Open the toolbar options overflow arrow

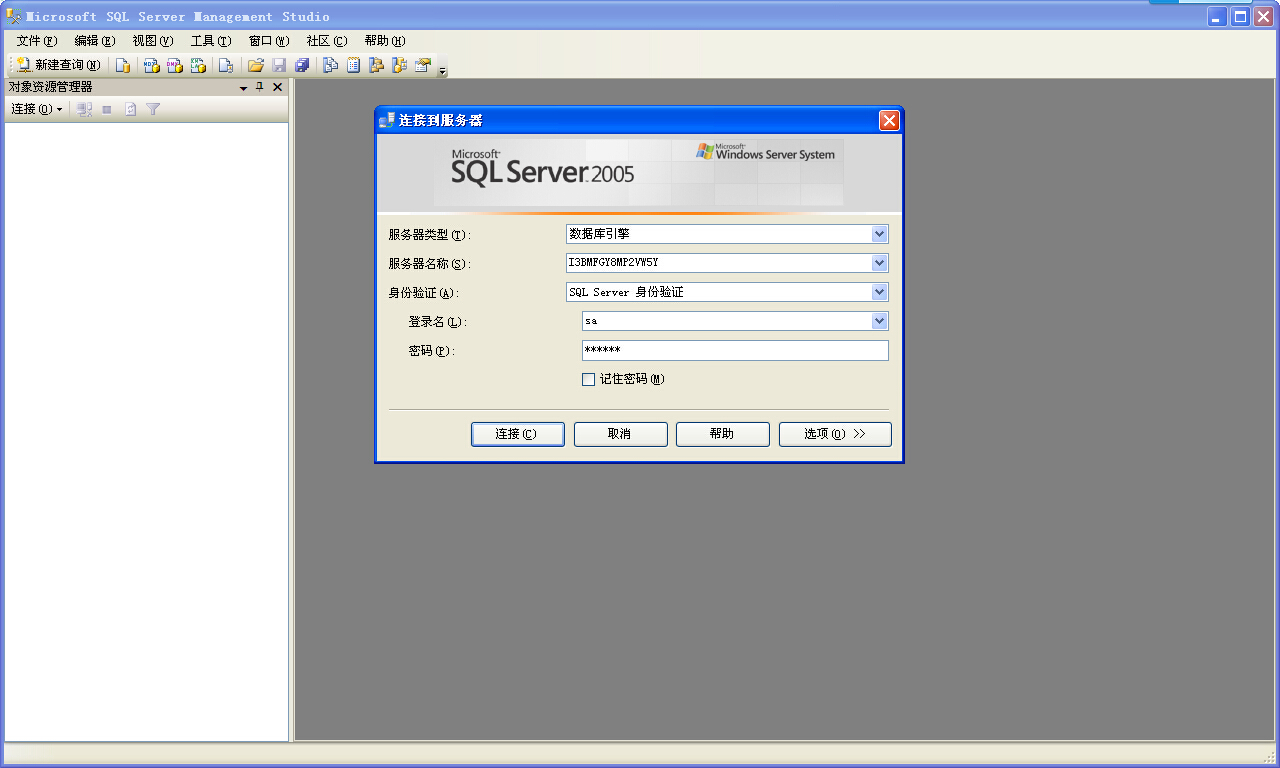442,71
